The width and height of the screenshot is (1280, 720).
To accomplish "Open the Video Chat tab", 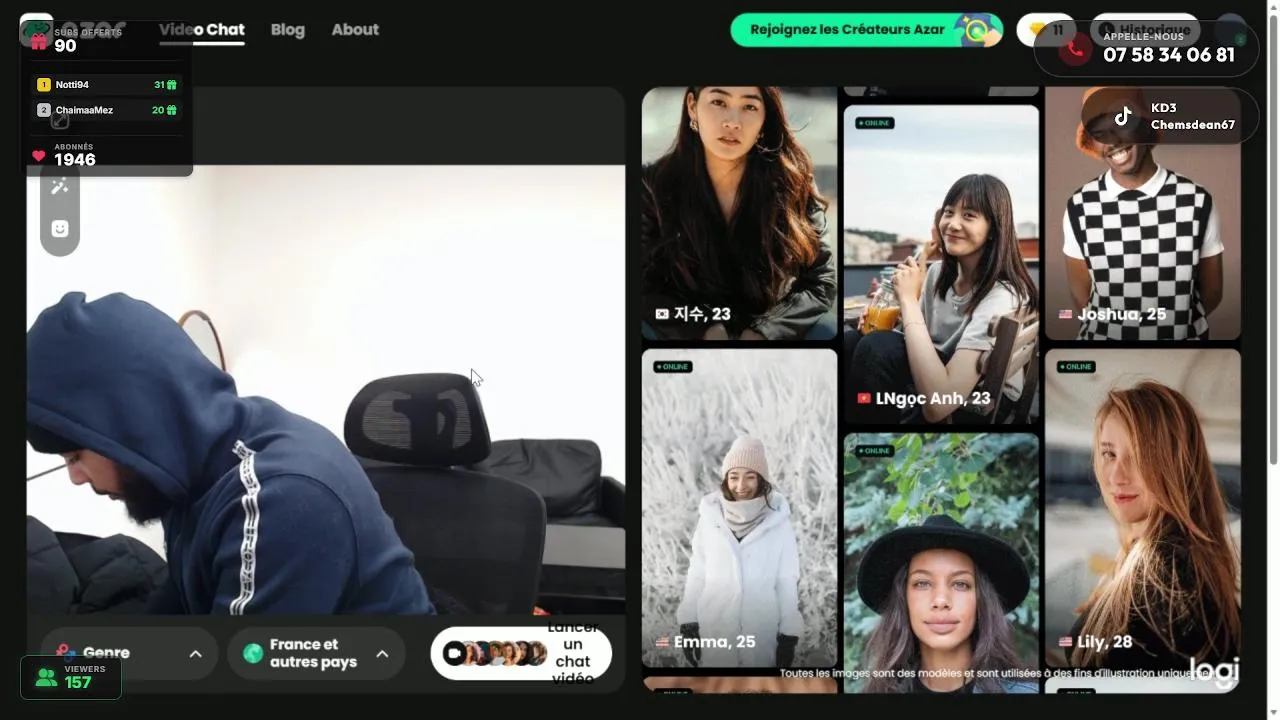I will pyautogui.click(x=201, y=30).
